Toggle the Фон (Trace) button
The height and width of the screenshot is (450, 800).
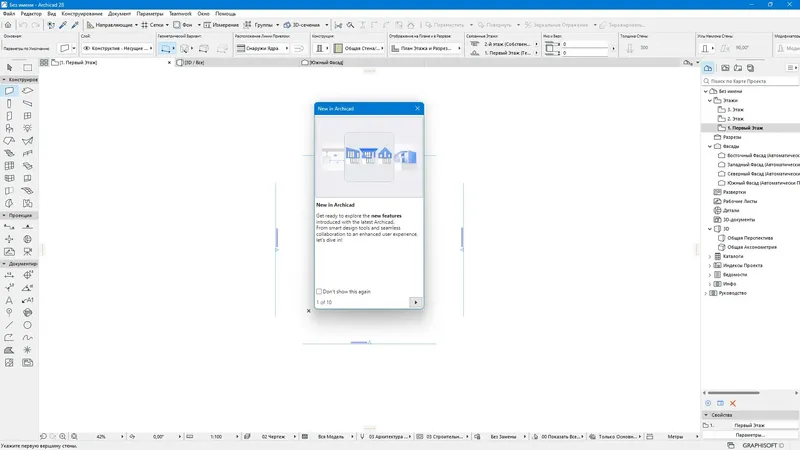pos(183,24)
